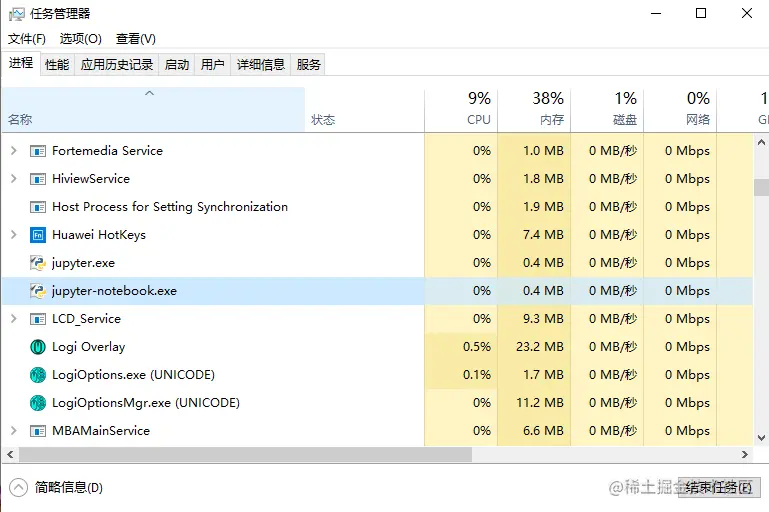Screen dimensions: 769x512
Task: Expand the Huawei HotKeys process group
Action: pyautogui.click(x=14, y=234)
